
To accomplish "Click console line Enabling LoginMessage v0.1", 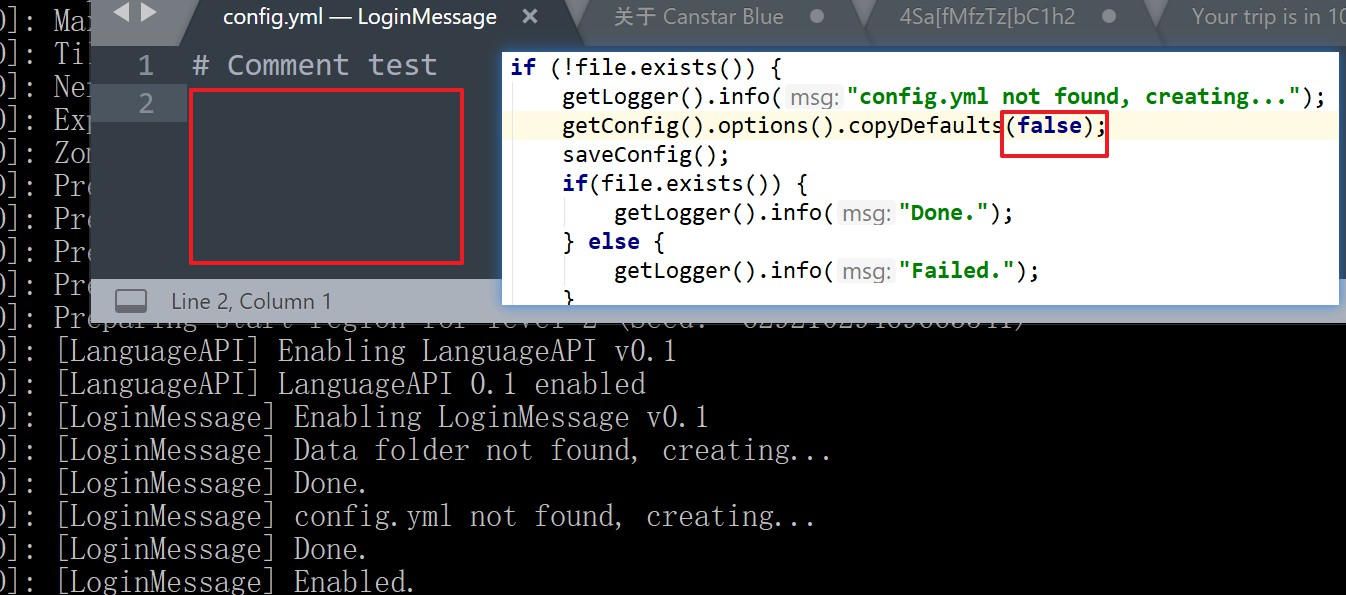I will [x=383, y=417].
